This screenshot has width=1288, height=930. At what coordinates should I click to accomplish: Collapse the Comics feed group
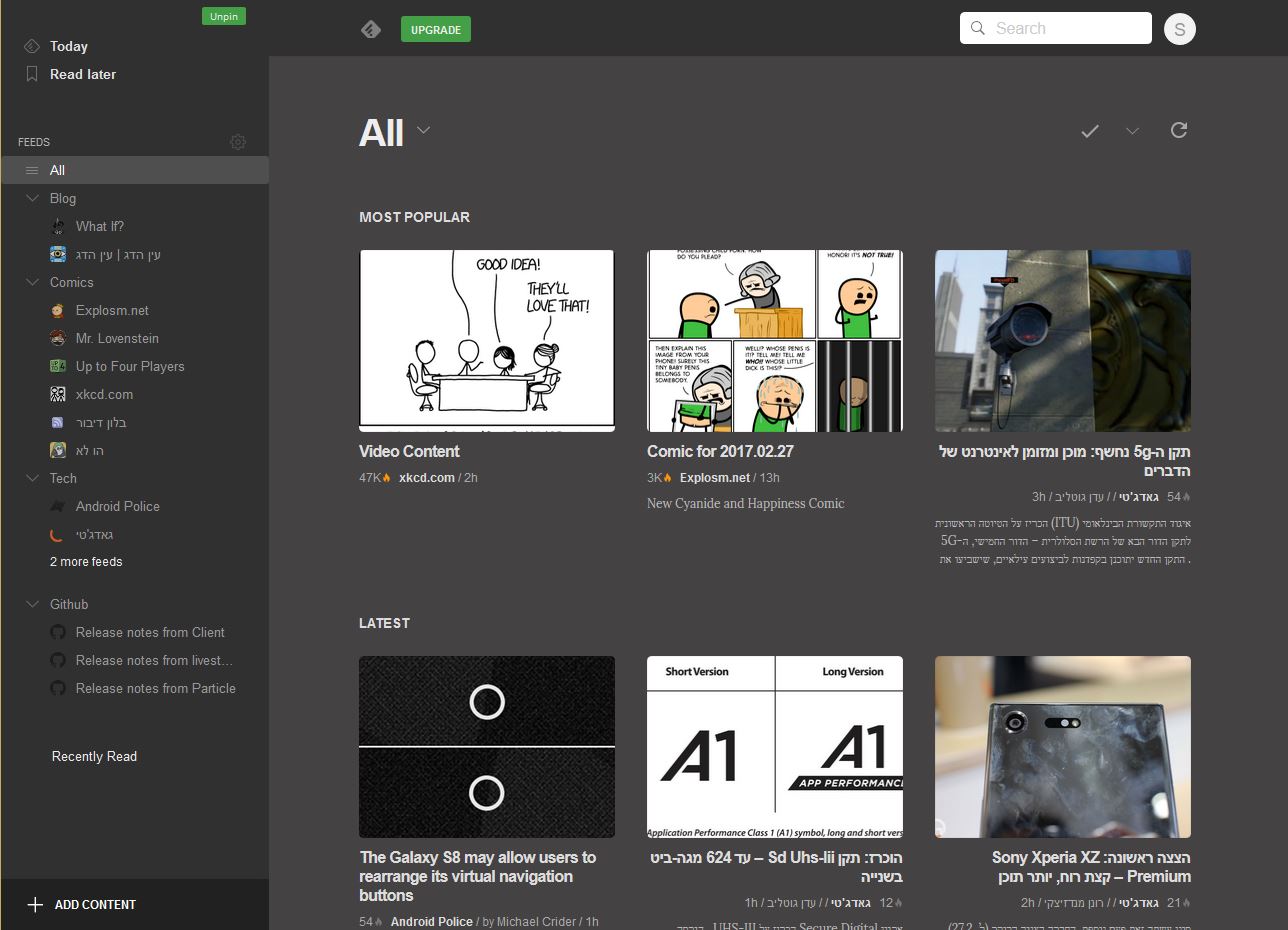(31, 282)
